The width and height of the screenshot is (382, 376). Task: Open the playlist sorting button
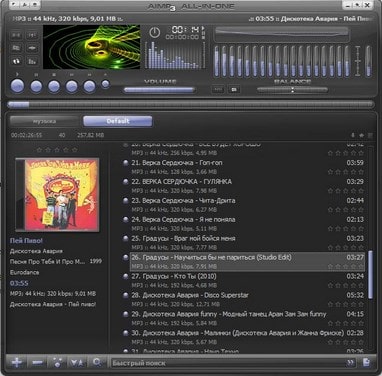click(x=77, y=362)
